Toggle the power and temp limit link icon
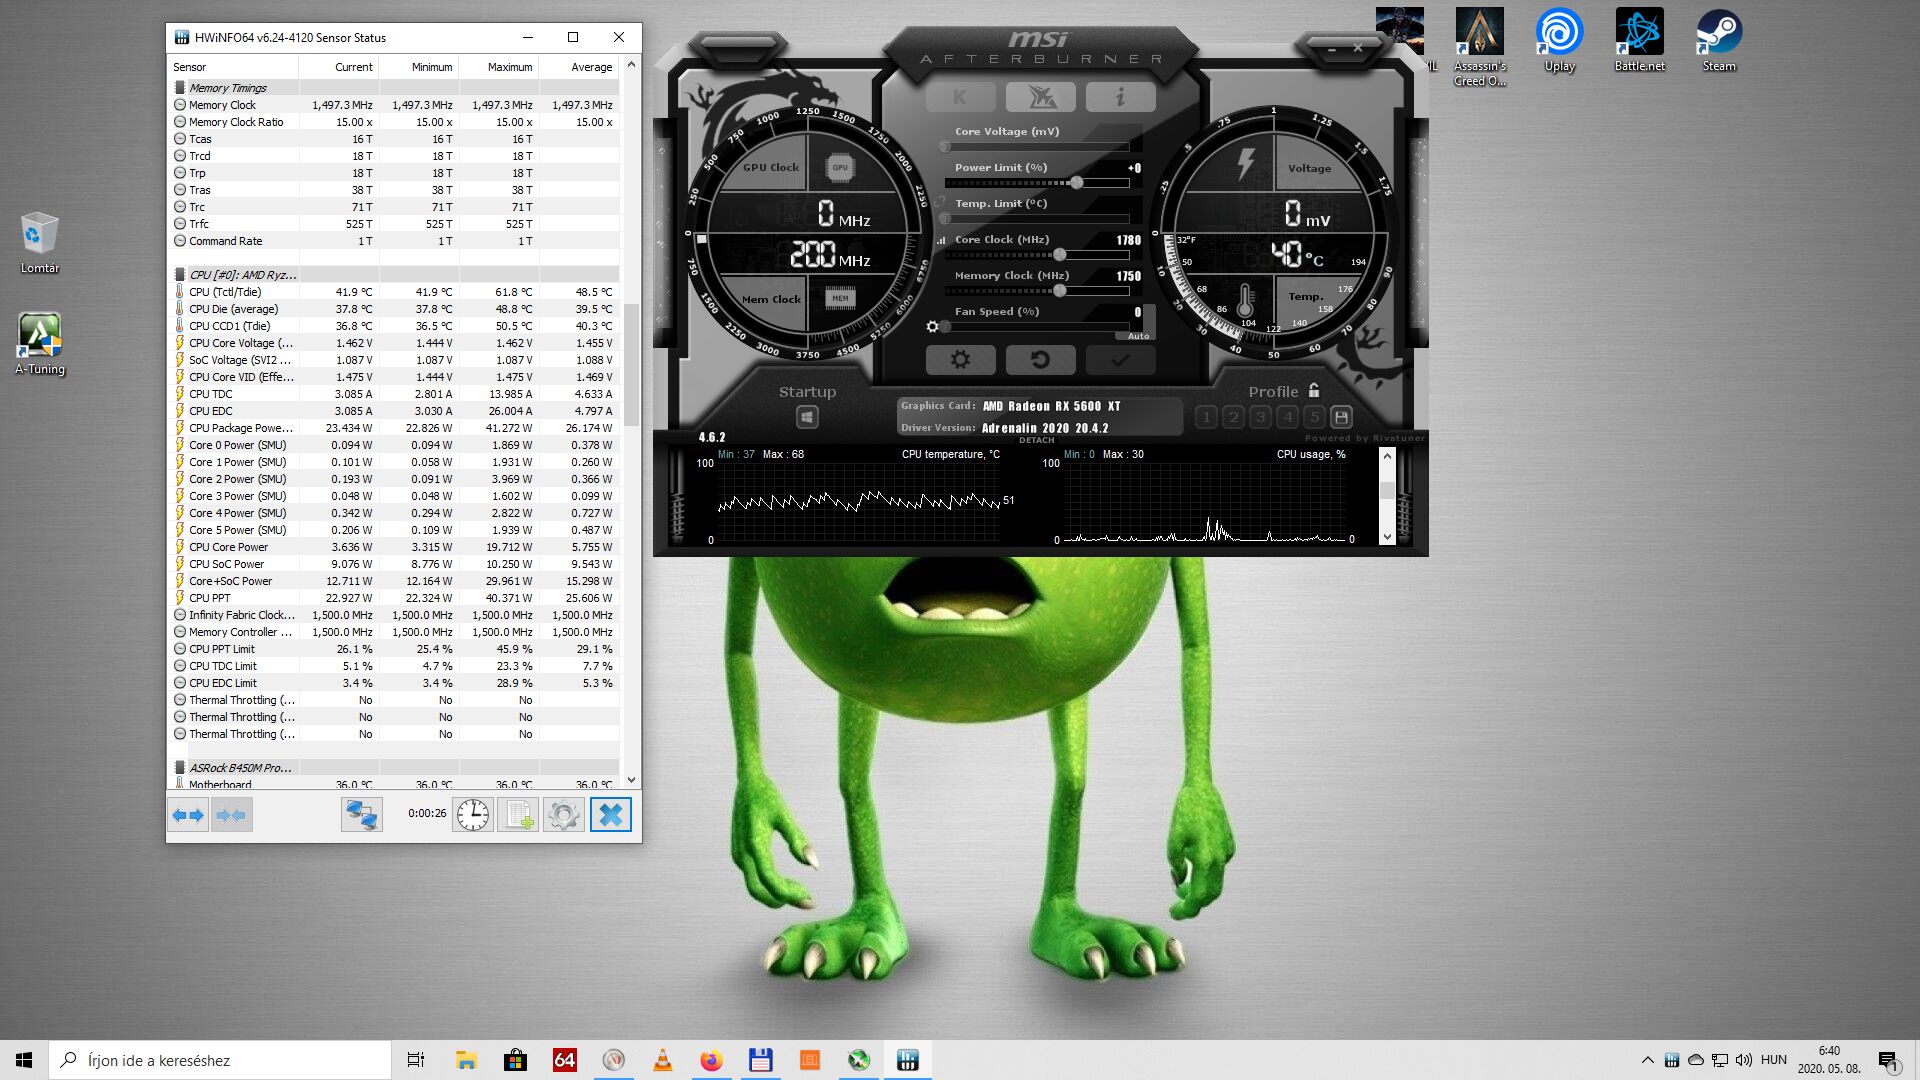 pos(939,201)
